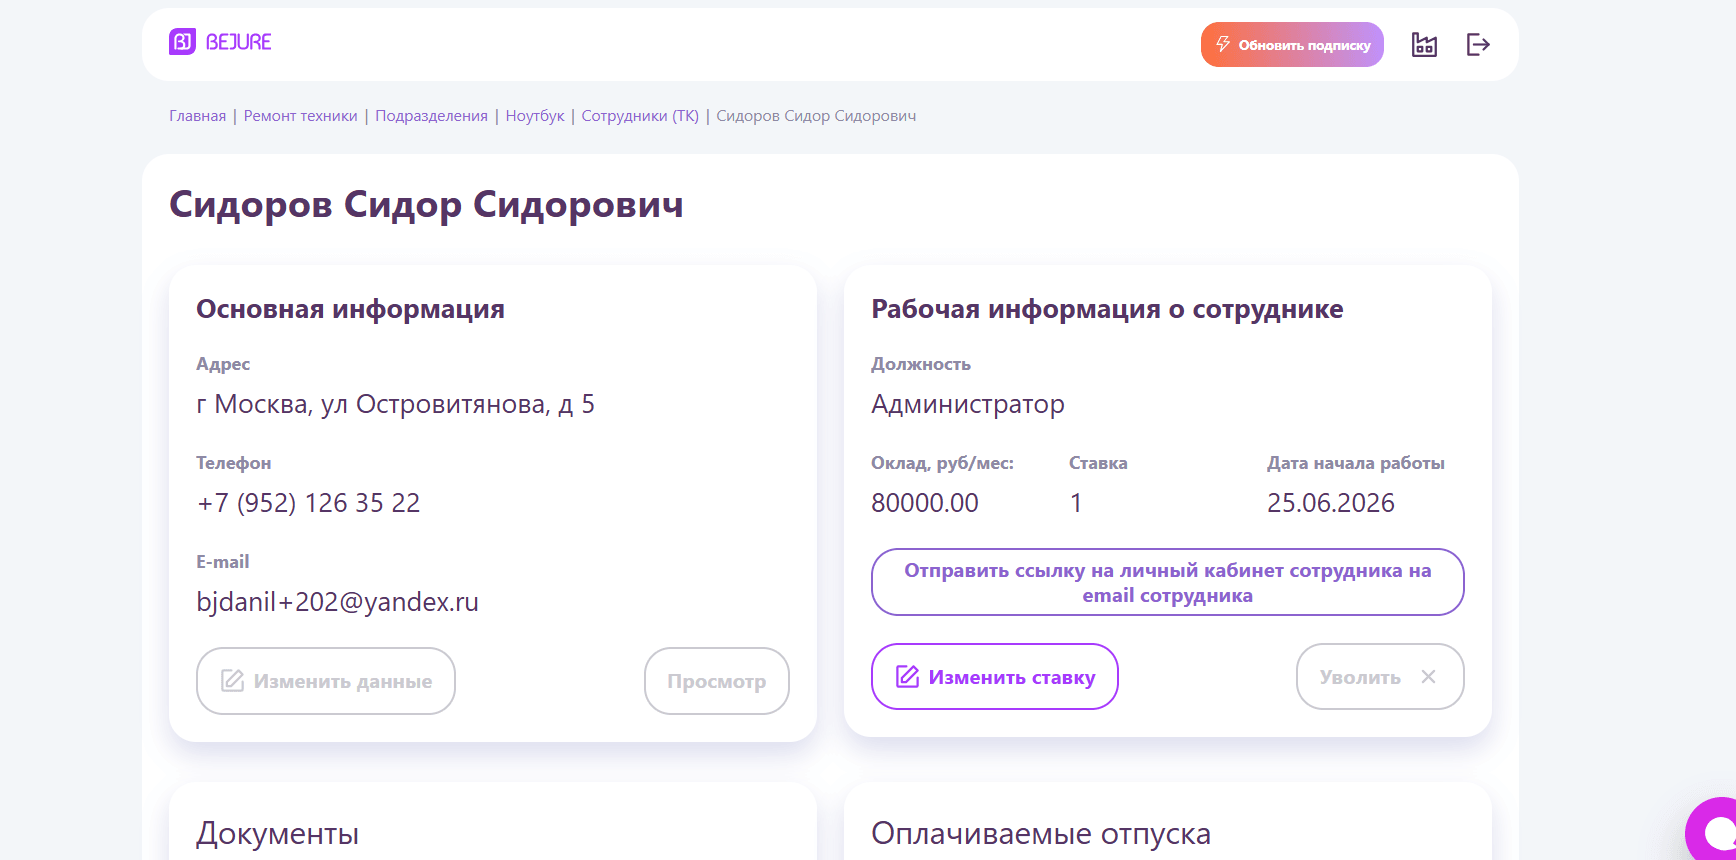Click Изменить ставку button
Screen dimensions: 1736x860
pos(995,677)
